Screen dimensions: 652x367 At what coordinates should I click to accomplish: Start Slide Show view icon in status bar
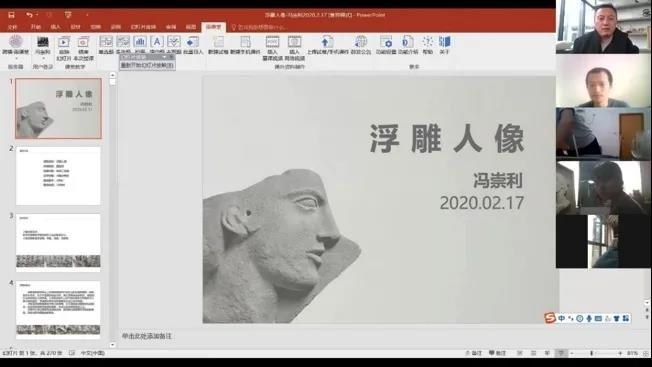(561, 353)
